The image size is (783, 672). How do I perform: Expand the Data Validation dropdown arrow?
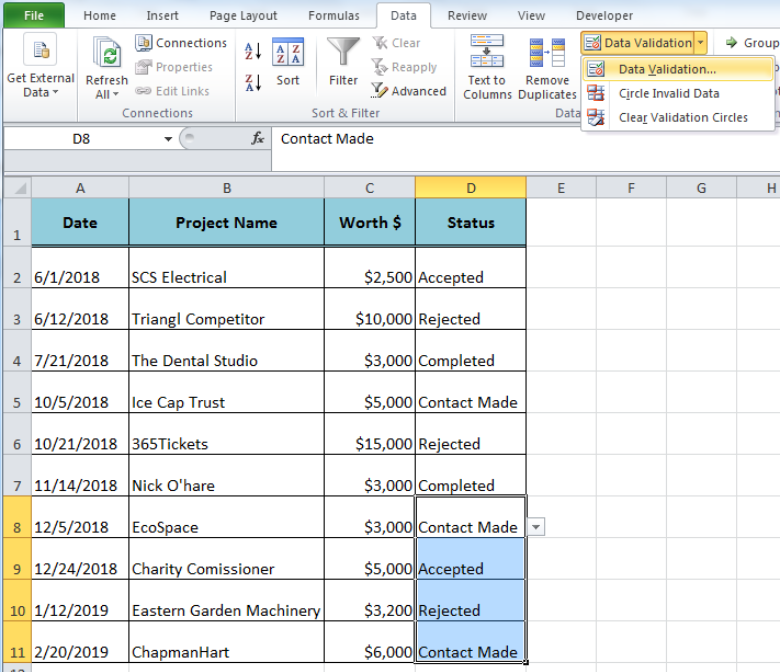(x=701, y=43)
